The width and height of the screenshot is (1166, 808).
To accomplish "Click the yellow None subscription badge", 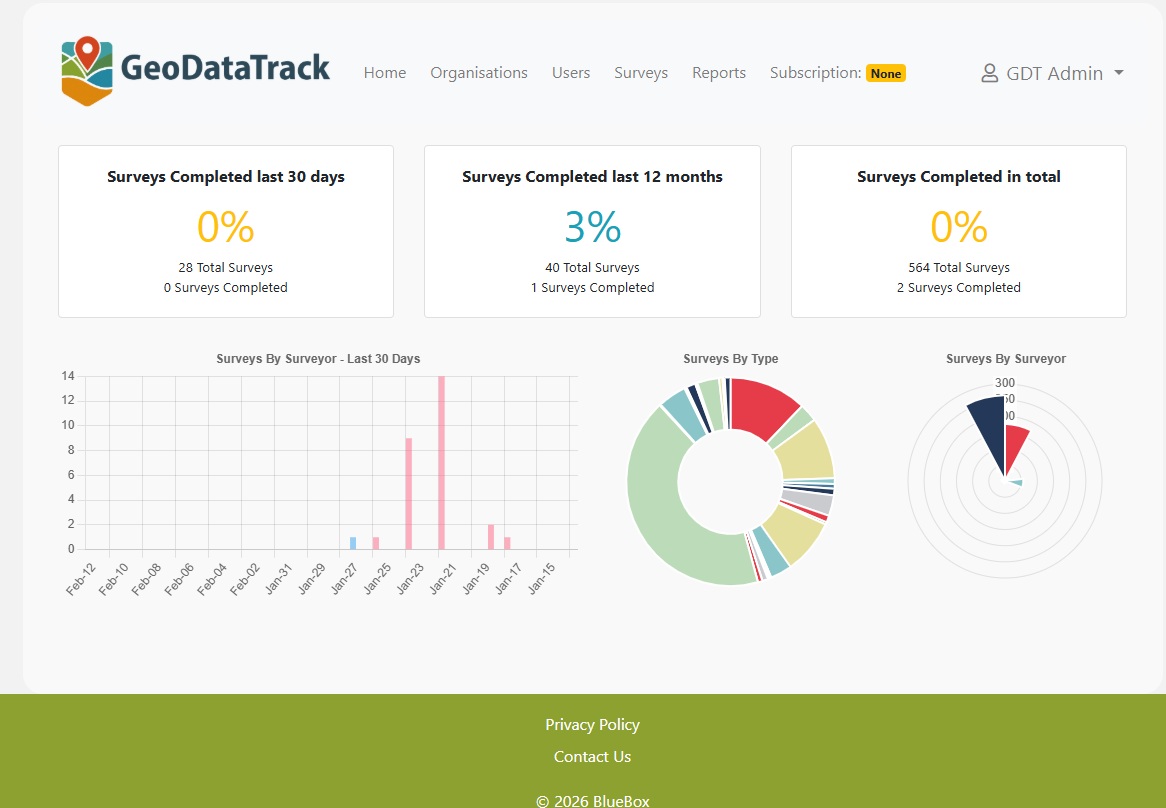I will click(886, 73).
